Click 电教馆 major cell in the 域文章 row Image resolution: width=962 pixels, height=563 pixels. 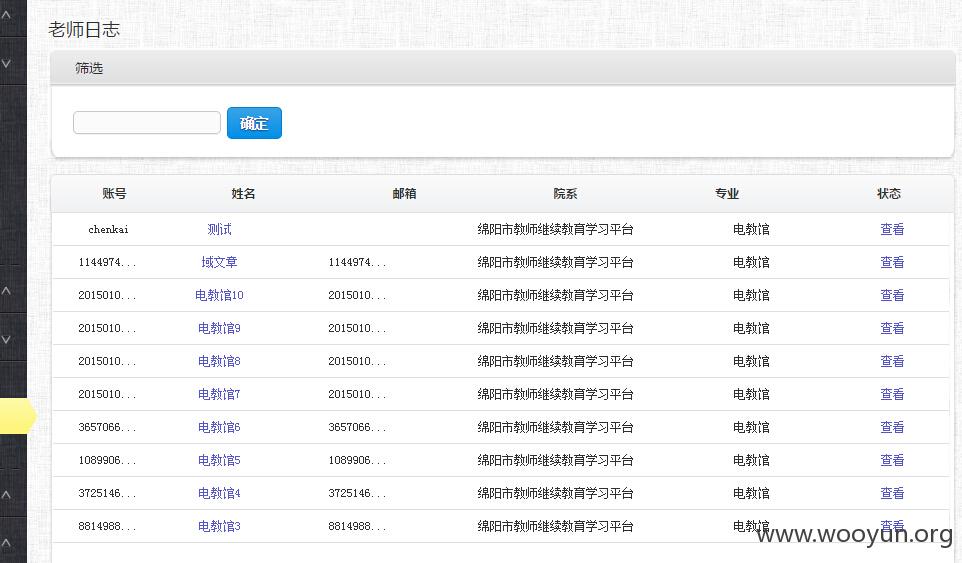[751, 262]
